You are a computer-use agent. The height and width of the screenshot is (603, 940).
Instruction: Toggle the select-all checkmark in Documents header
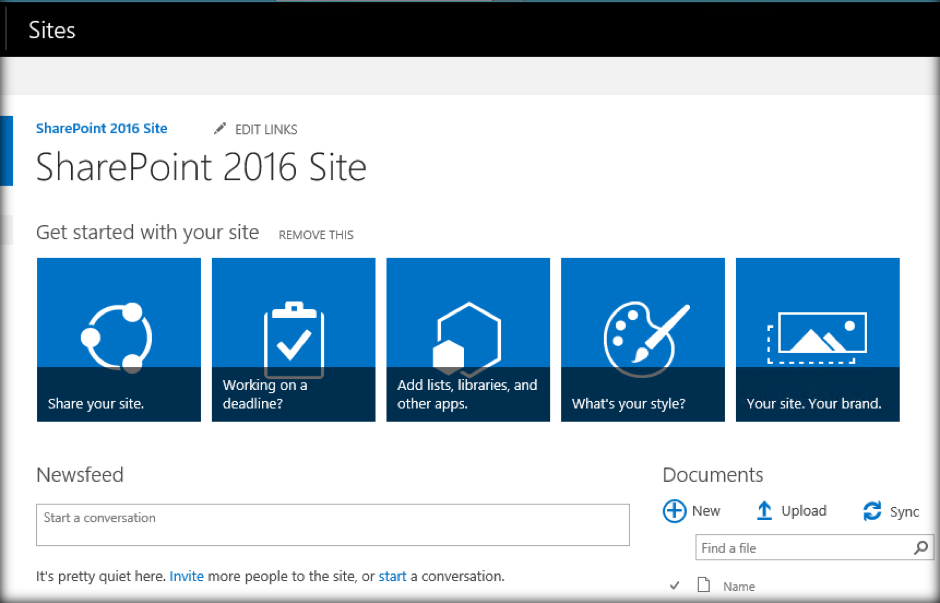coord(674,586)
